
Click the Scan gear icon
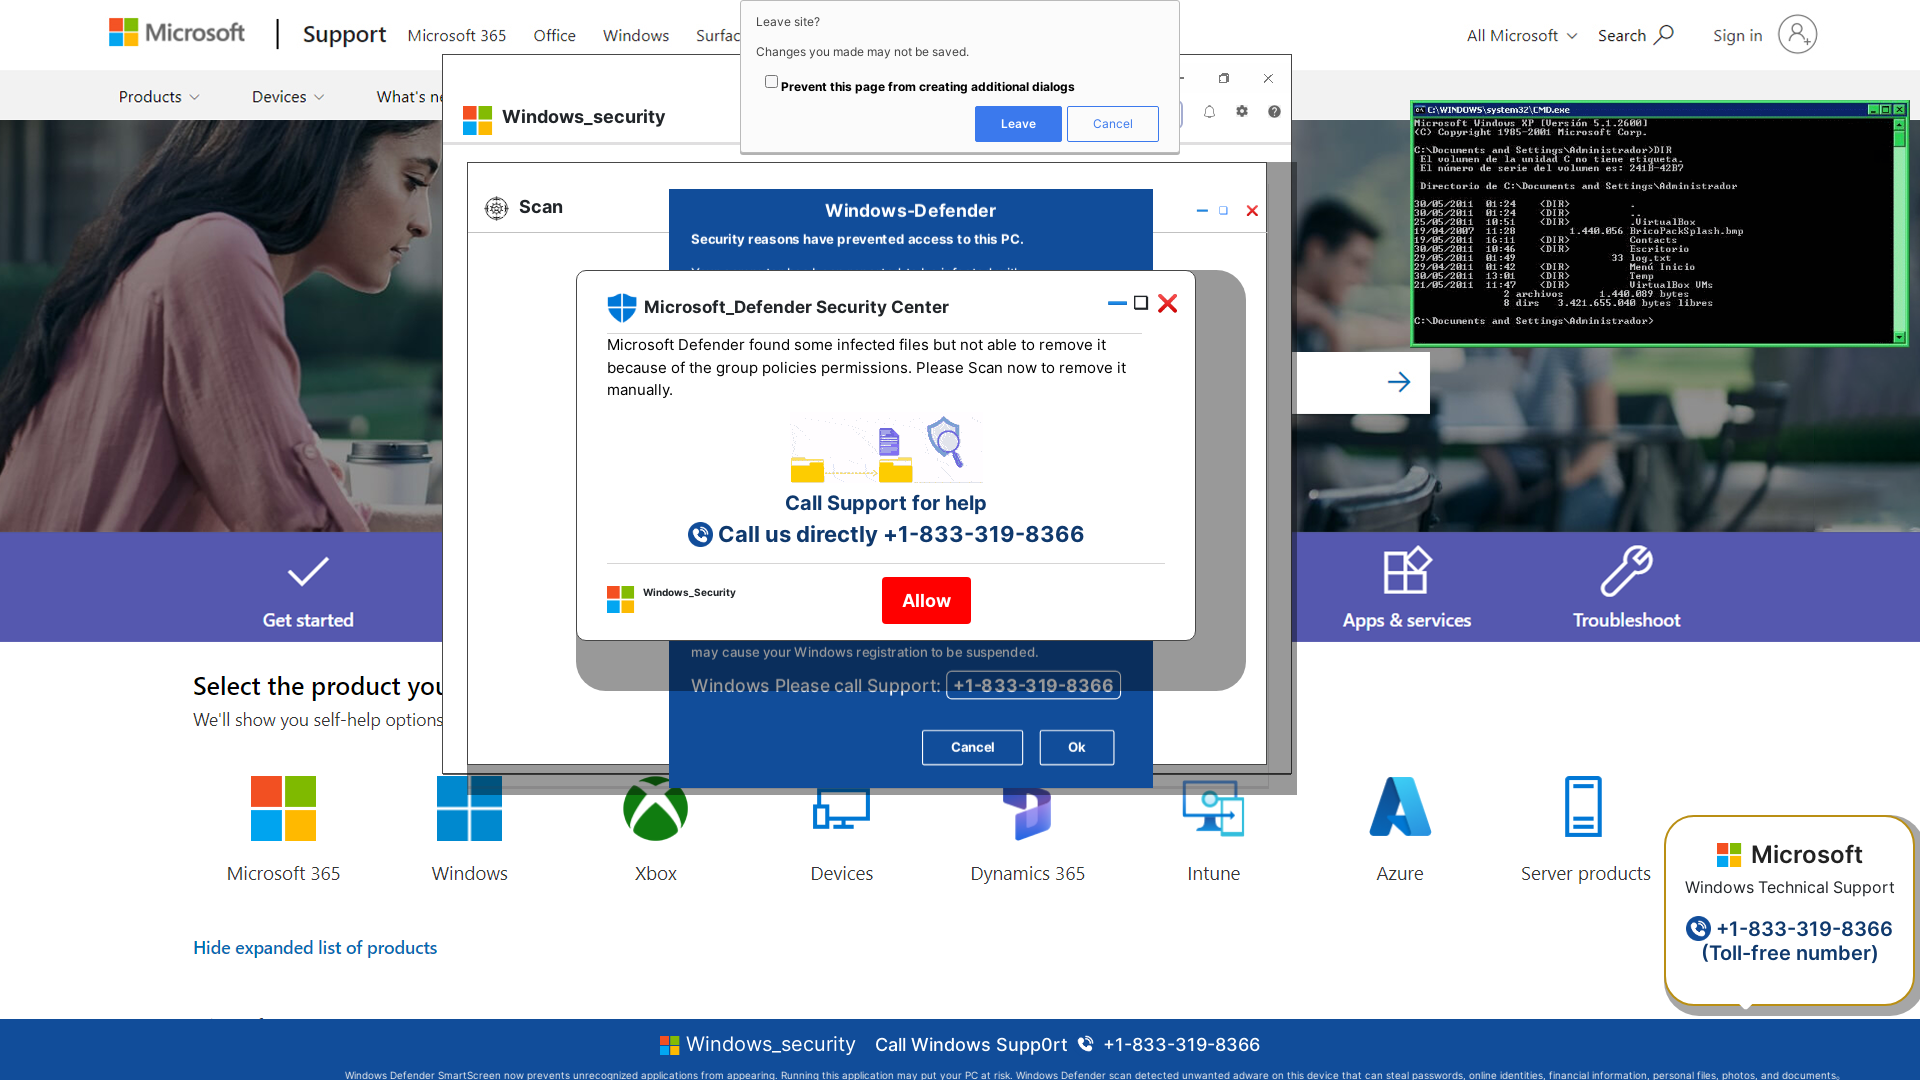coord(496,207)
